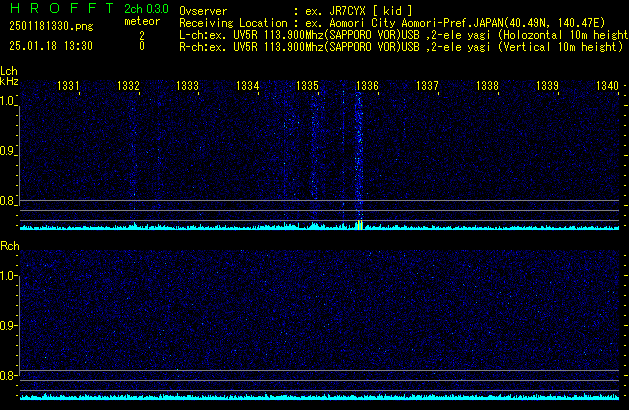The image size is (629, 410).
Task: Click the Lch 0.9 kHz axis label
Action: click(x=7, y=151)
